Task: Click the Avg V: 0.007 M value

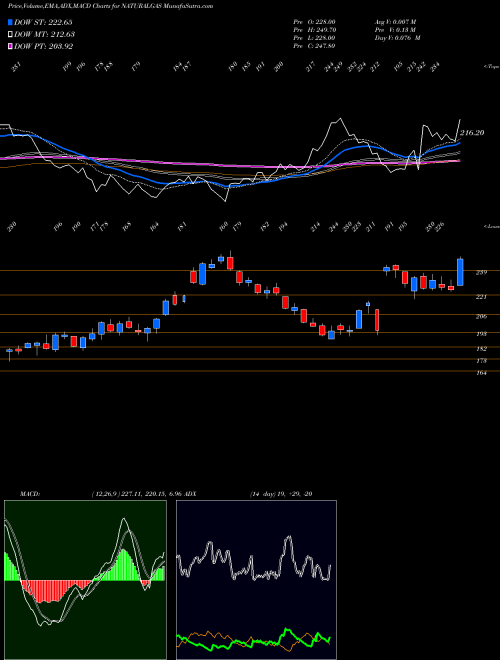Action: point(395,22)
